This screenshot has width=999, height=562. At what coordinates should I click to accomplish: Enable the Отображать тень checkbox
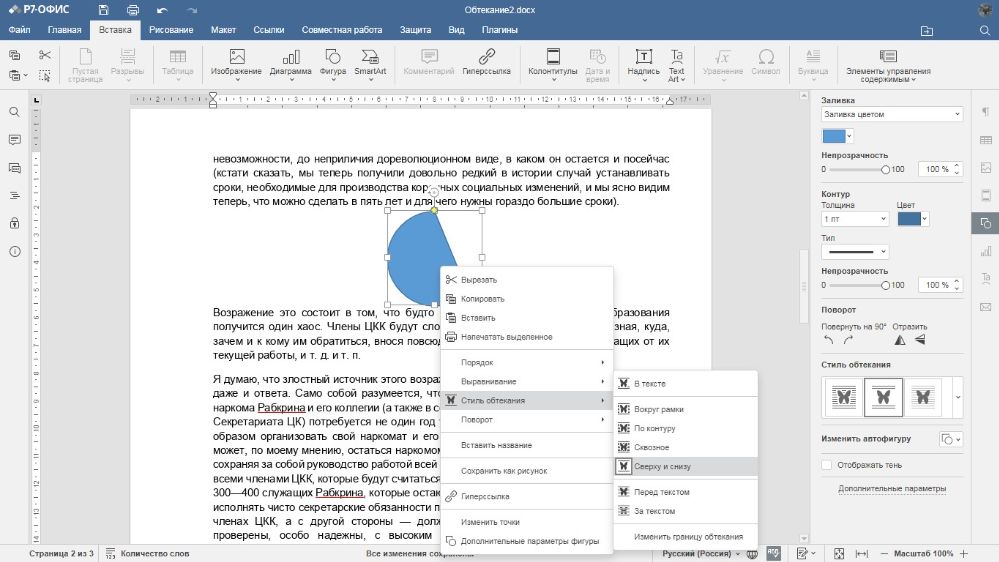tap(827, 465)
